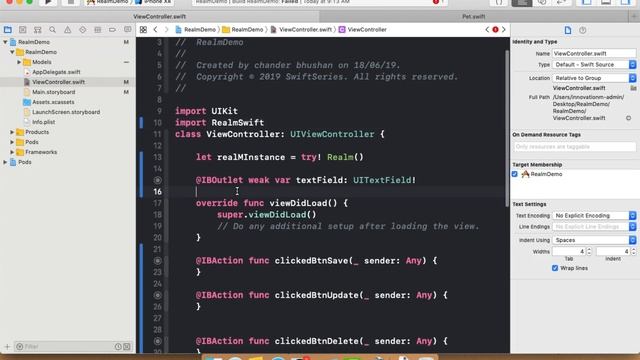Viewport: 640px width, 360px height.
Task: Go forward in editor history
Action: click(166, 29)
